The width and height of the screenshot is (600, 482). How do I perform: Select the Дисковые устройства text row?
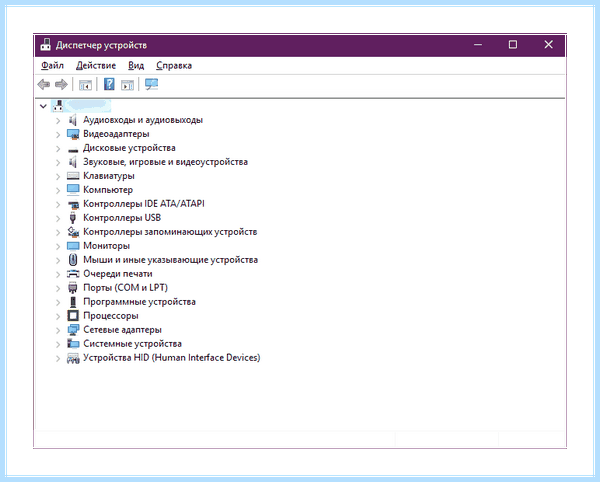tap(129, 148)
